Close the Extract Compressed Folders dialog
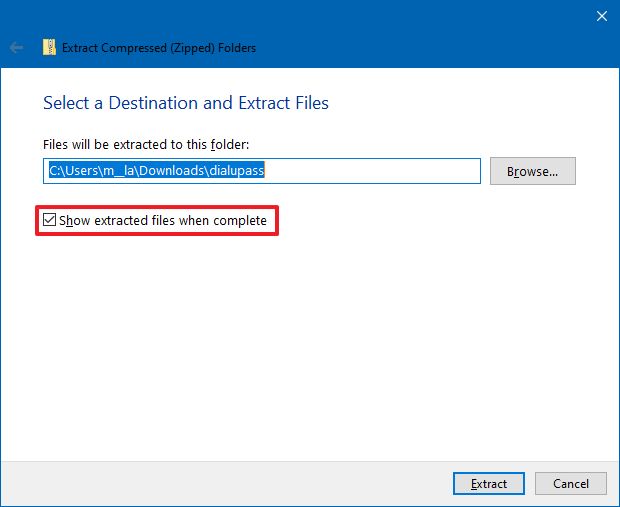The width and height of the screenshot is (620, 507). (602, 16)
